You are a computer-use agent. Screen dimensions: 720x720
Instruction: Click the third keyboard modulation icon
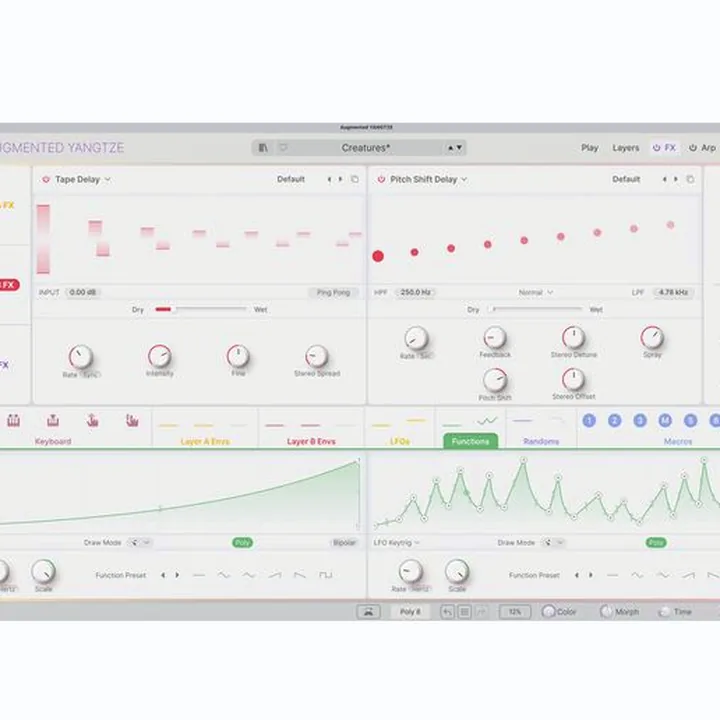point(92,420)
